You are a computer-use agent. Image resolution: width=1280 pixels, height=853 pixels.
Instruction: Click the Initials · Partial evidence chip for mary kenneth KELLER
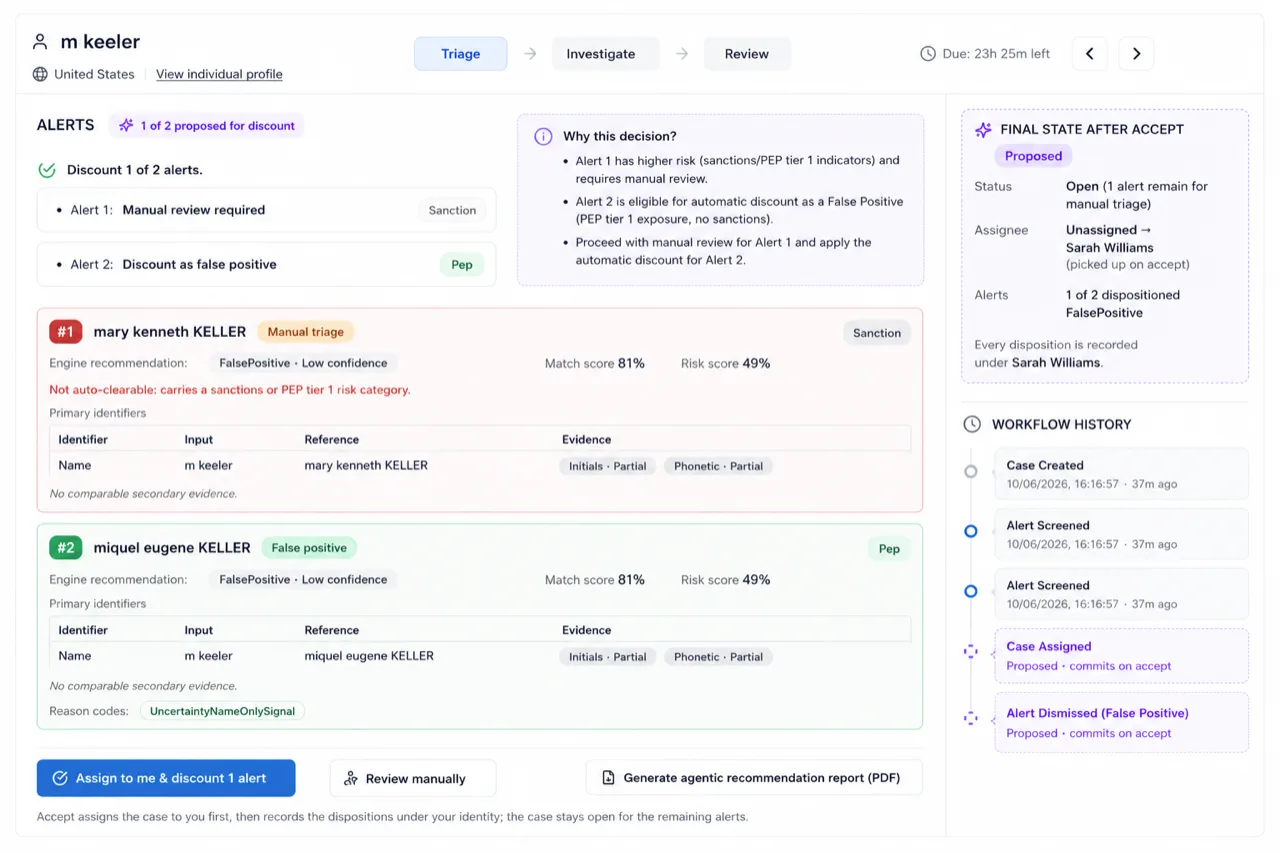[x=608, y=466]
